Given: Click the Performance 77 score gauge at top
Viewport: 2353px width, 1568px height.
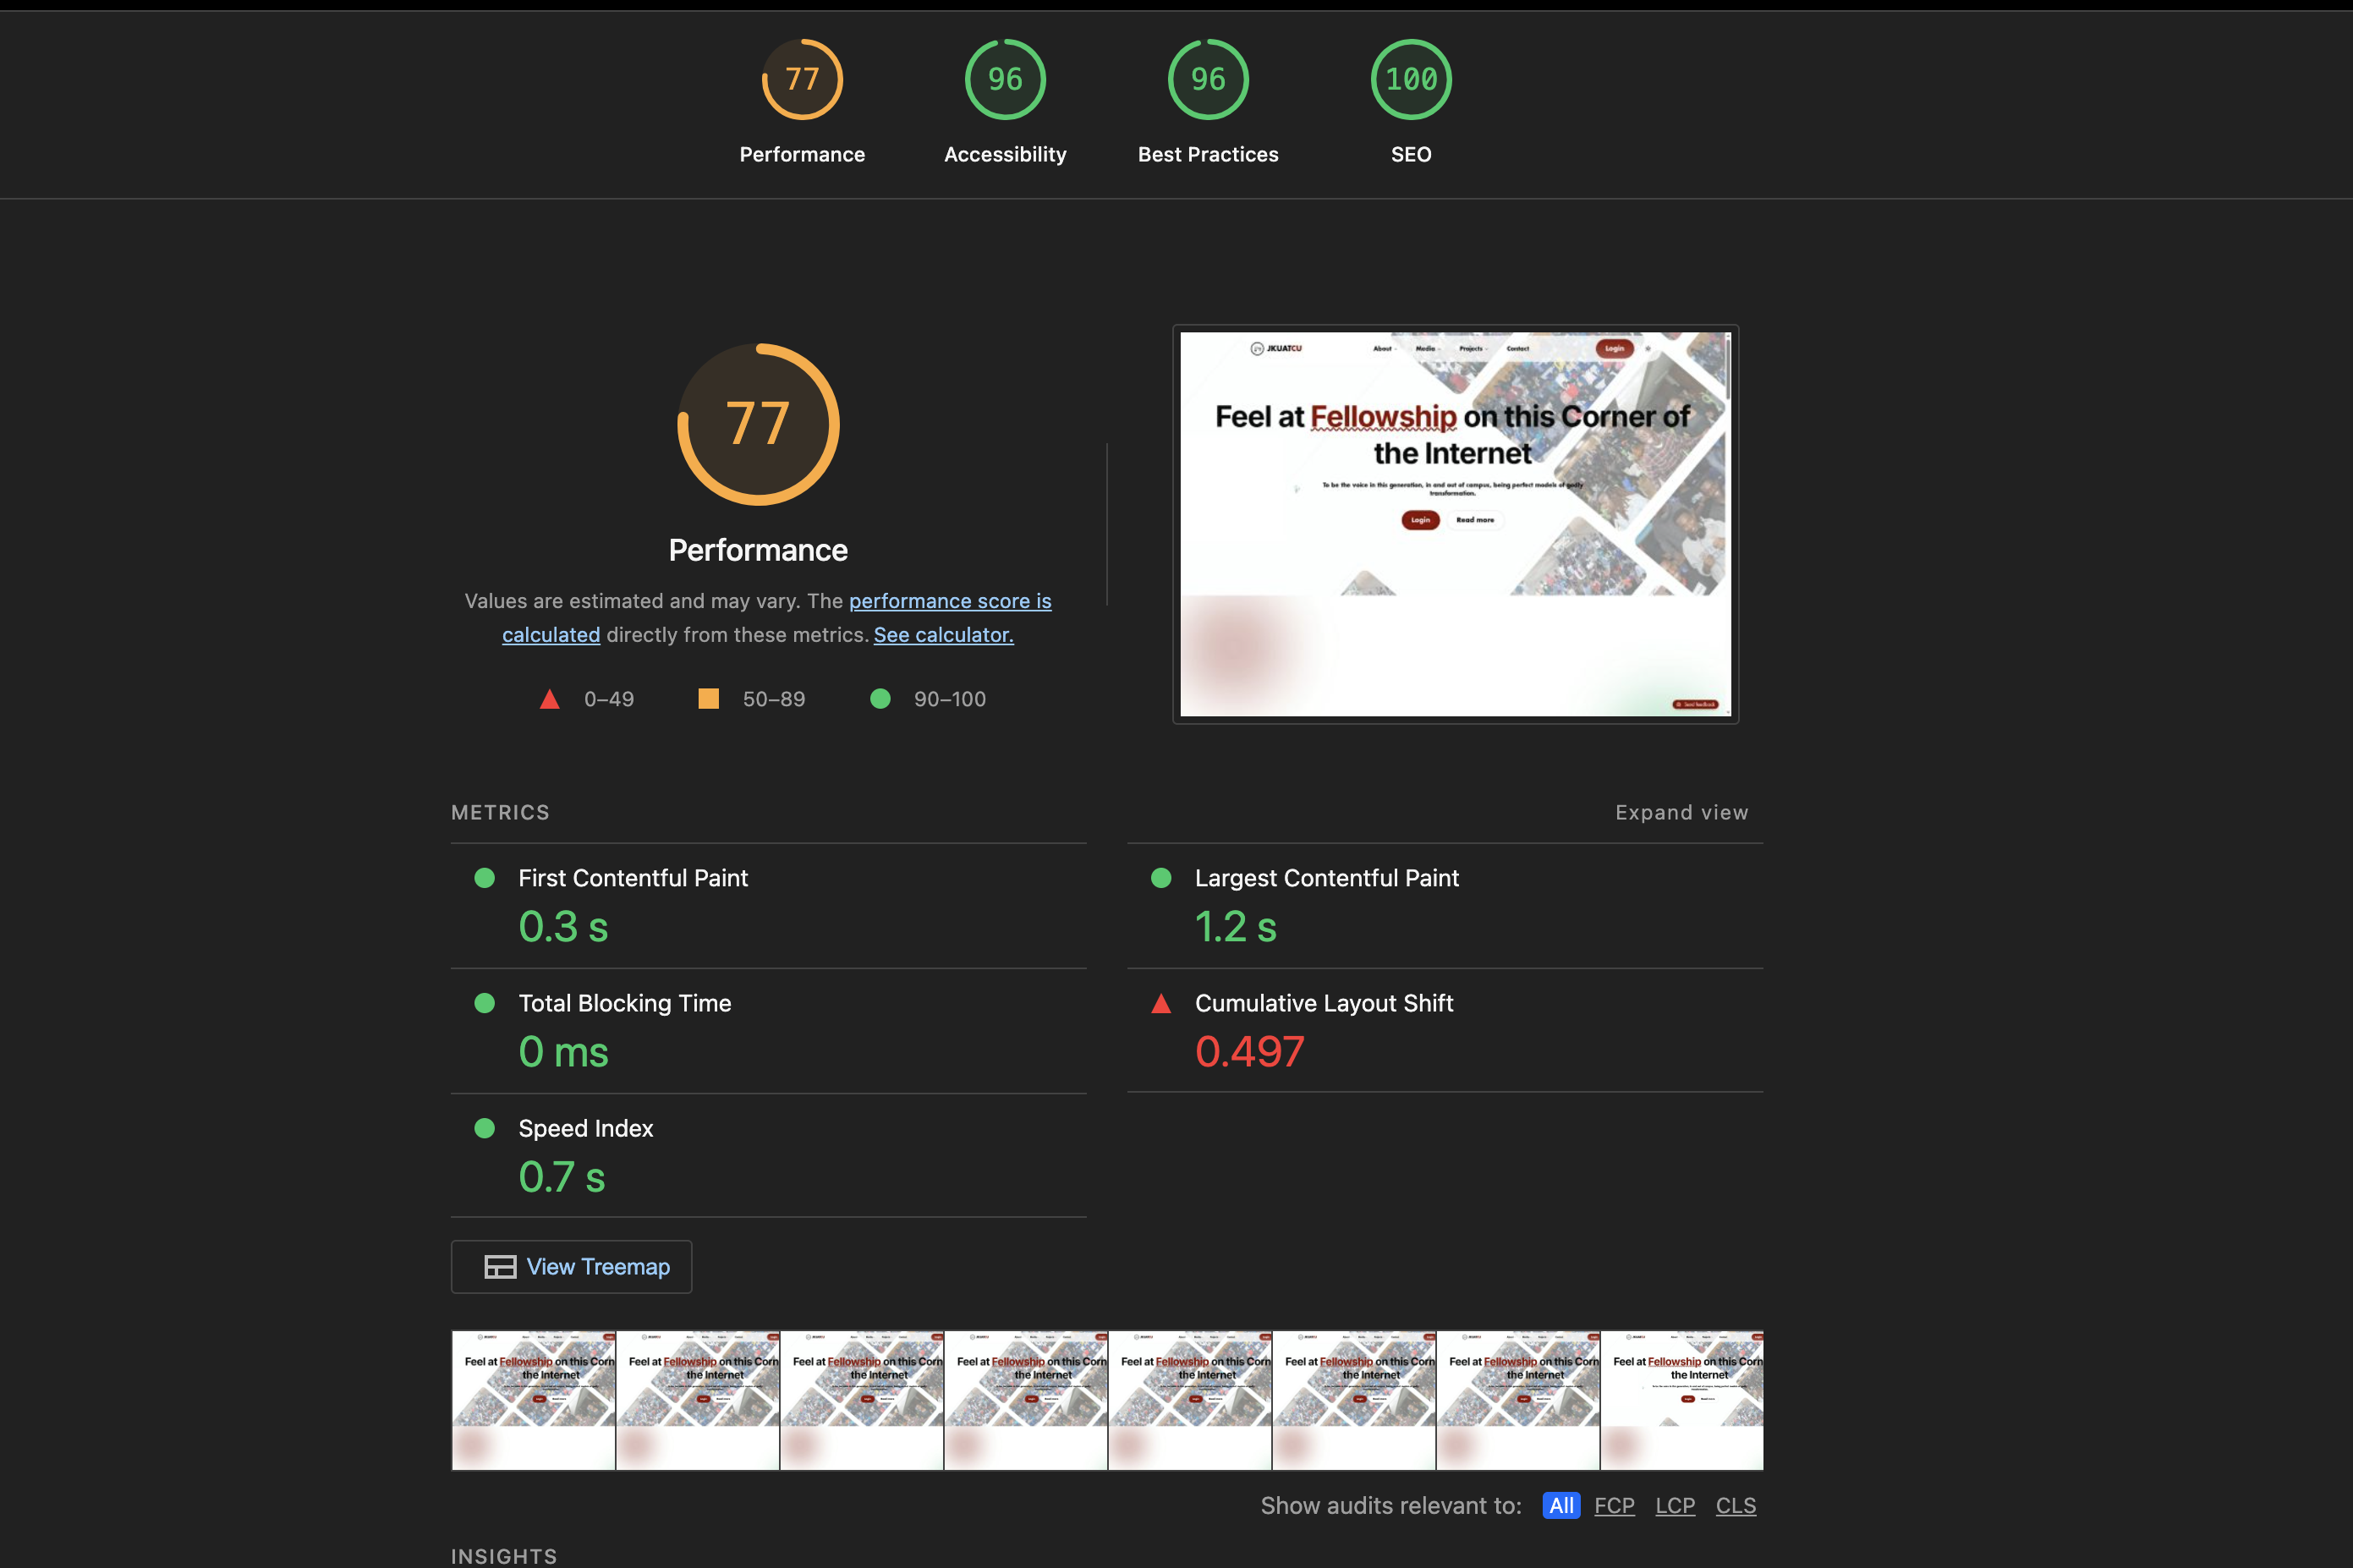Looking at the screenshot, I should [x=802, y=79].
